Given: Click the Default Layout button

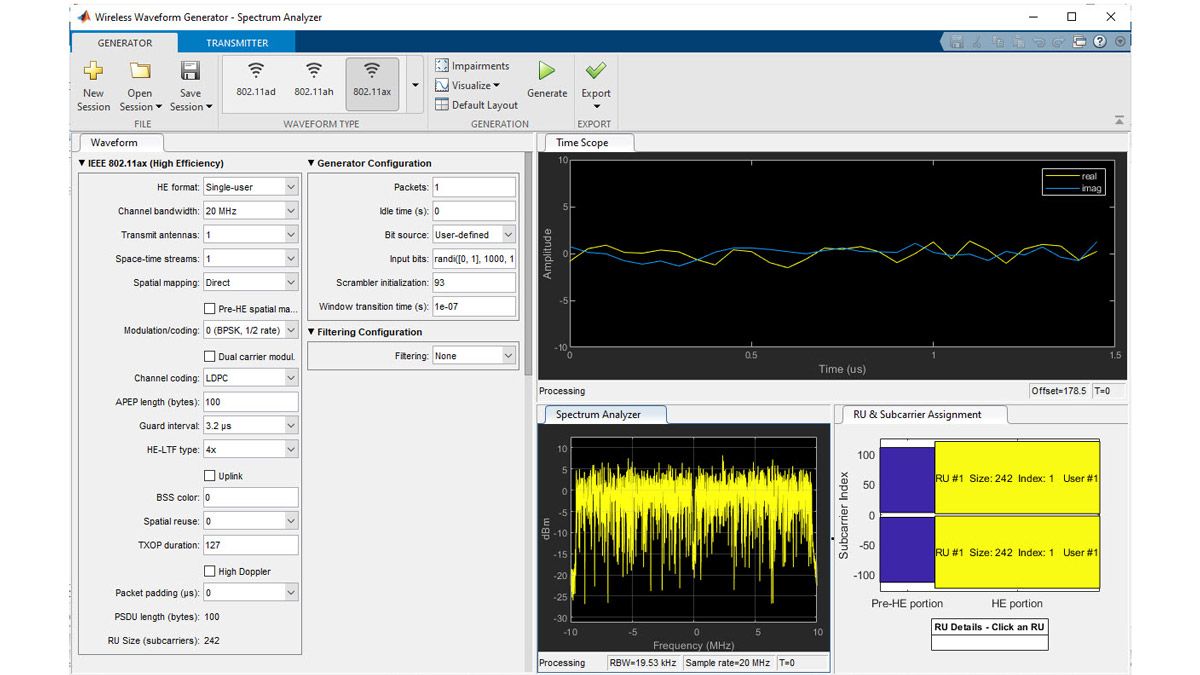Looking at the screenshot, I should click(476, 105).
